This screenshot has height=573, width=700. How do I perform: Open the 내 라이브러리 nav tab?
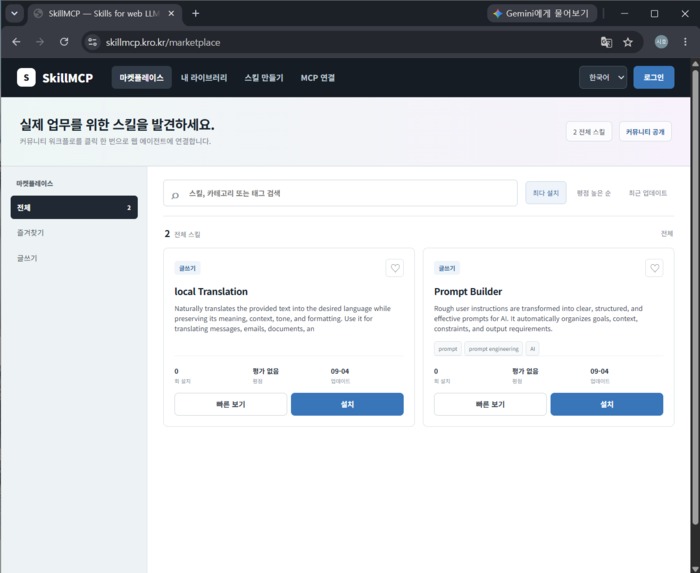(204, 78)
